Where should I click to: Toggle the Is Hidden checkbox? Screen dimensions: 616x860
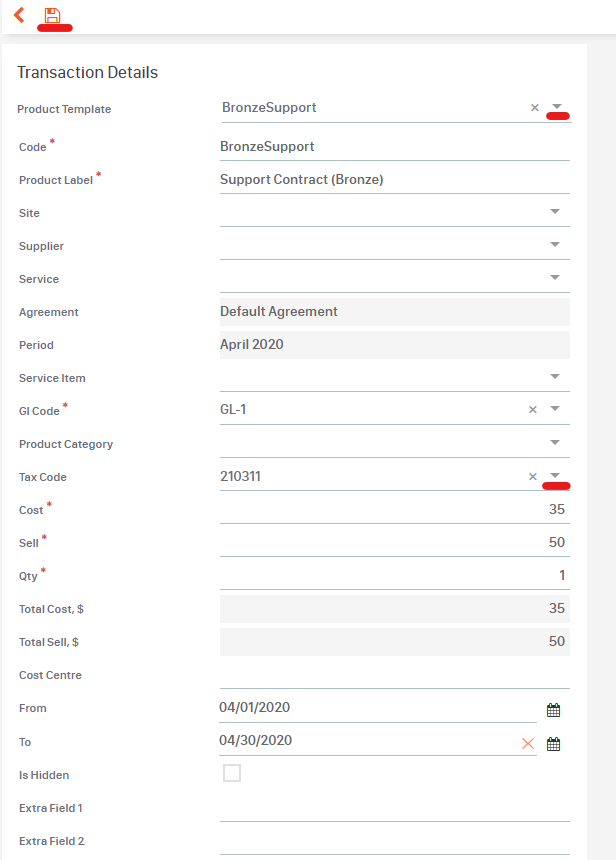tap(232, 773)
